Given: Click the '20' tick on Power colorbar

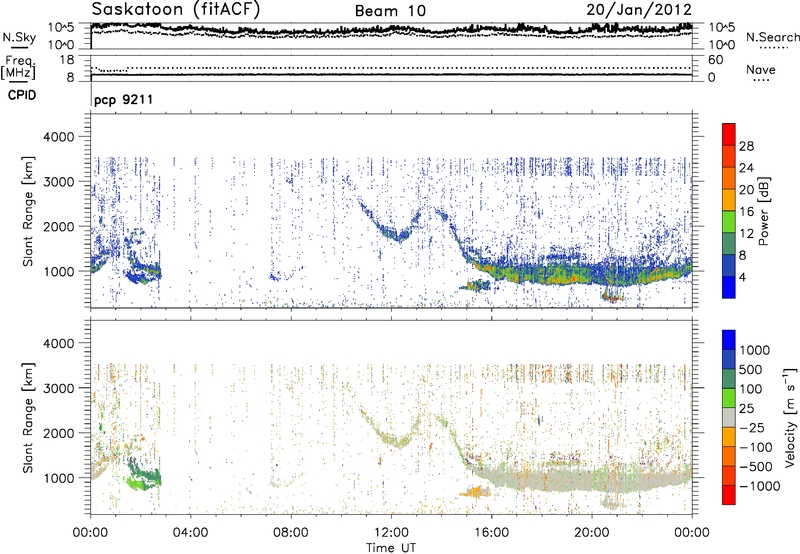Looking at the screenshot, I should pyautogui.click(x=746, y=190).
